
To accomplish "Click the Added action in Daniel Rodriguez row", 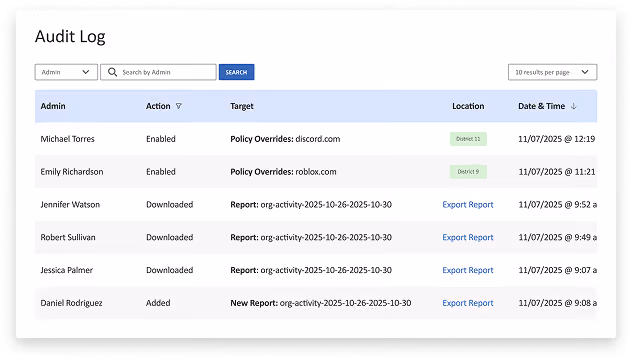I will point(158,303).
